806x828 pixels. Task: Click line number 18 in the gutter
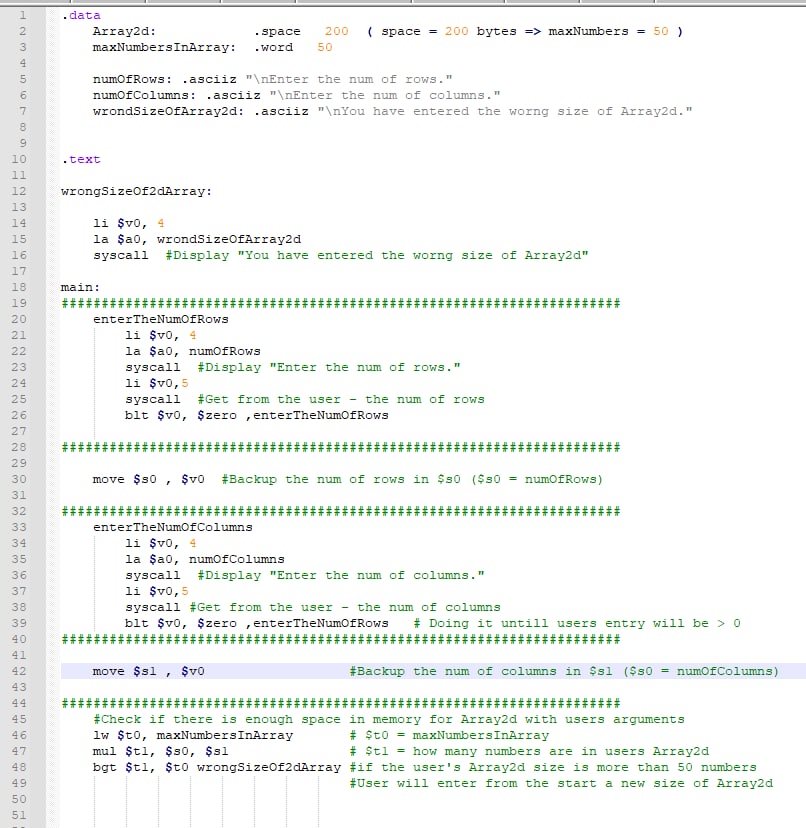coord(18,287)
